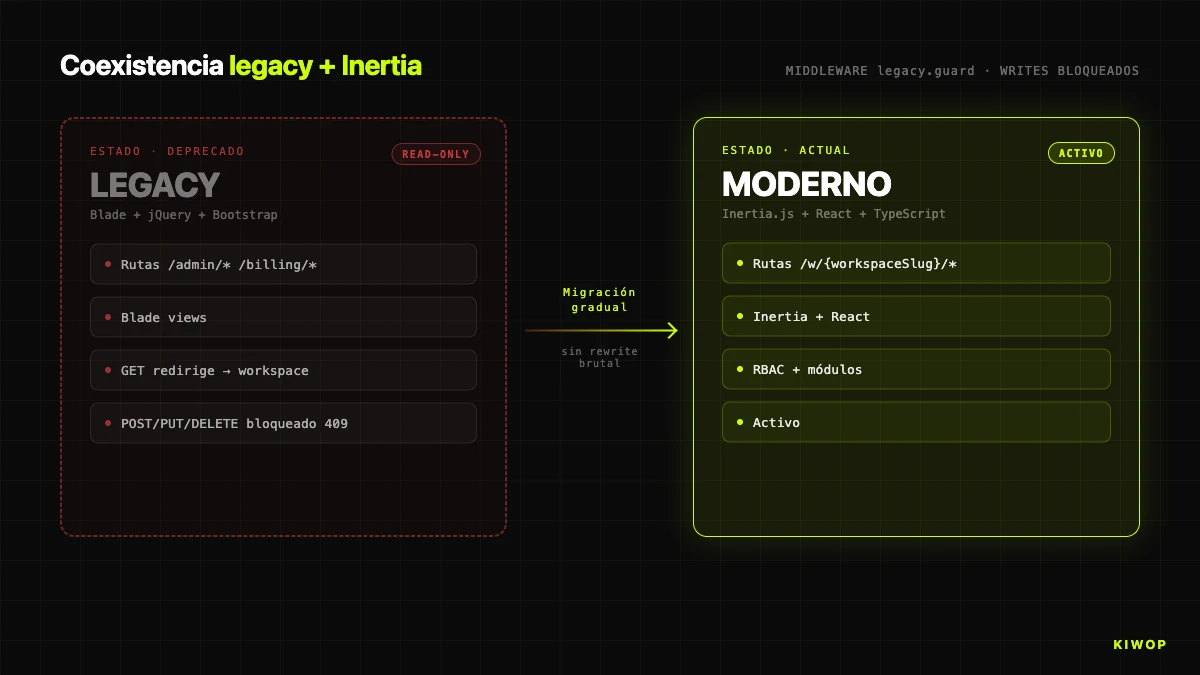Screen dimensions: 1200x675
Task: Click the green bullet next to Inertia + React
Action: click(x=740, y=316)
